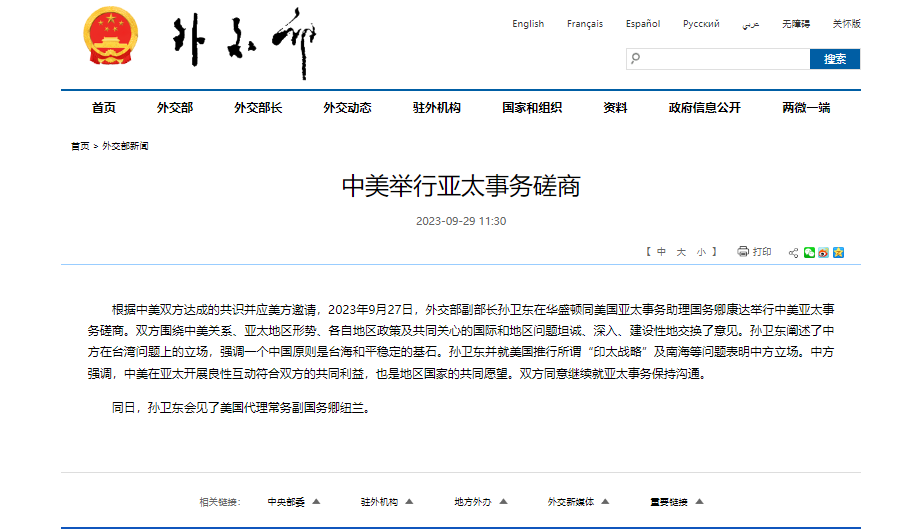This screenshot has height=530, width=902.
Task: Click the date 2023-09-29 11:30
Action: pyautogui.click(x=461, y=221)
